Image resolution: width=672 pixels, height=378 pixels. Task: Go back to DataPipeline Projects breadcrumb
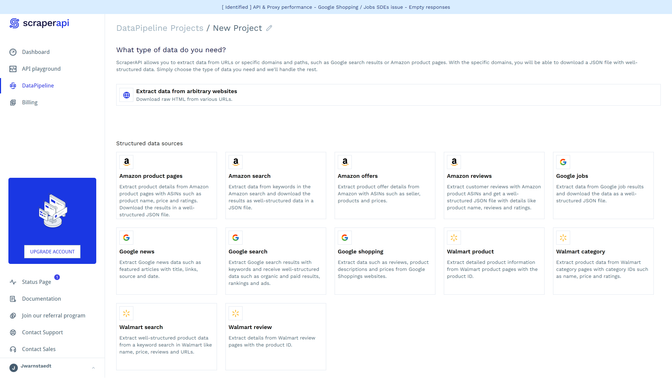pos(159,28)
